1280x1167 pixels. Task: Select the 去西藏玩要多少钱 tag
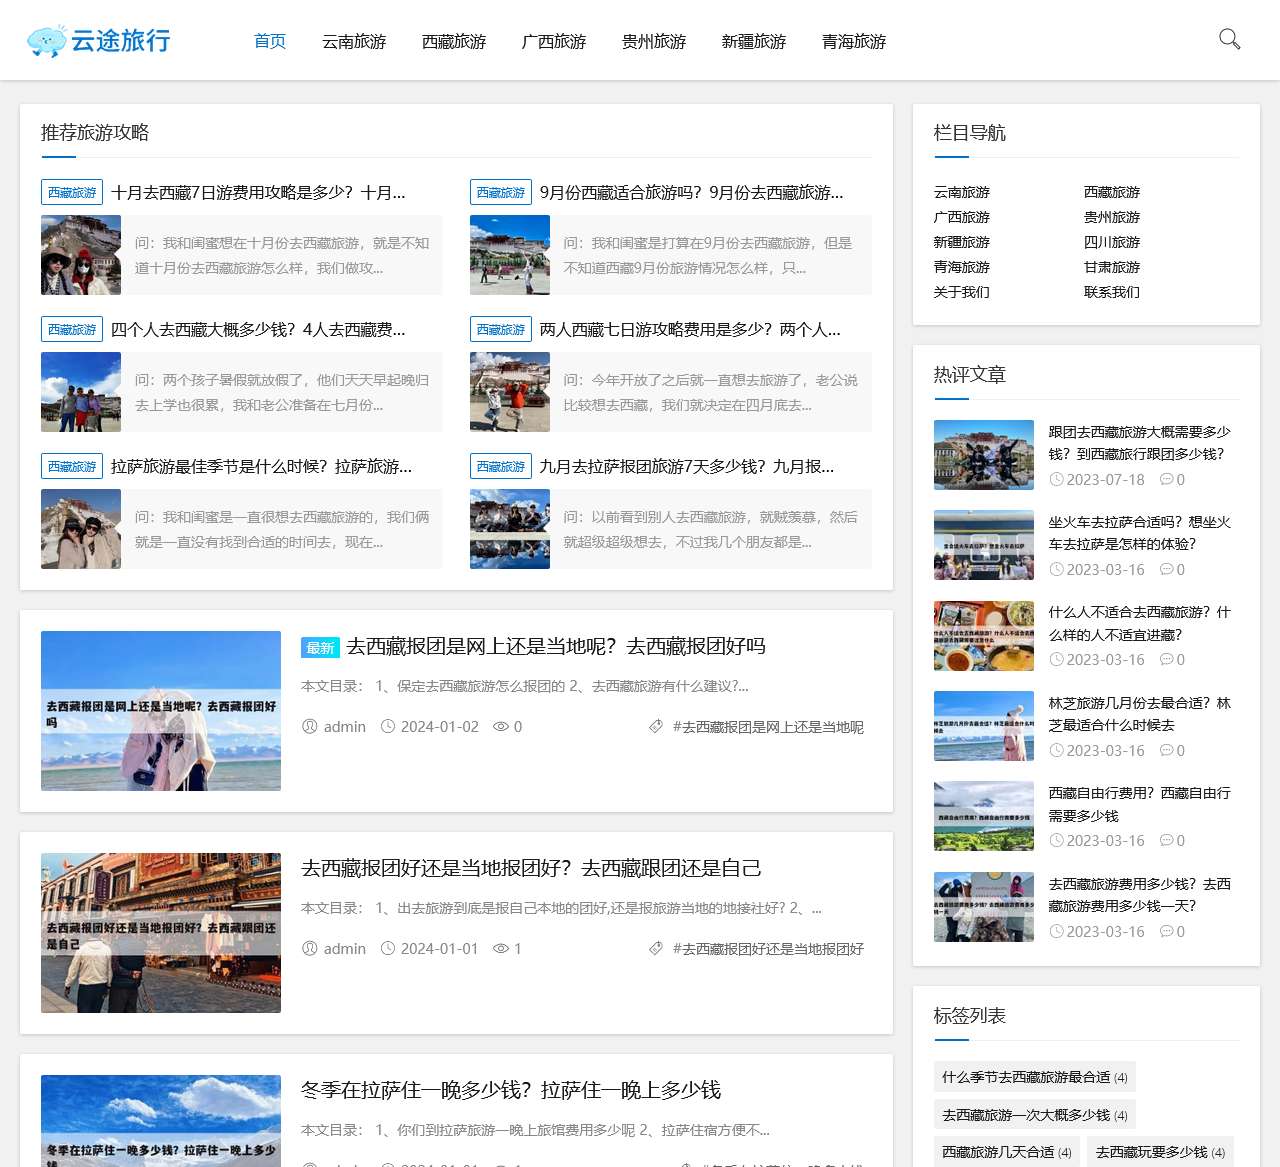(x=1160, y=1152)
